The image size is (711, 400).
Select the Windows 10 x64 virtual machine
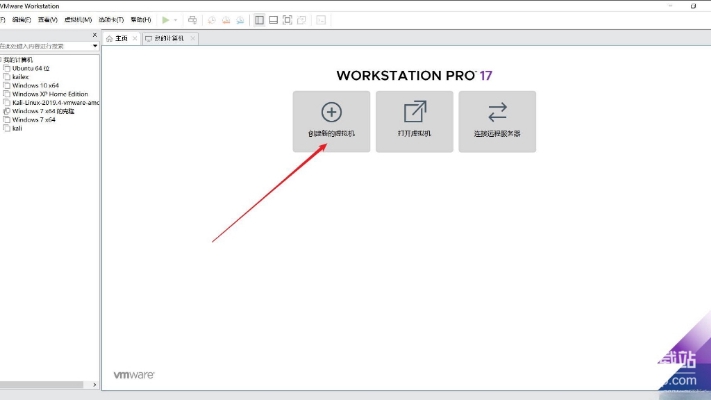point(35,86)
